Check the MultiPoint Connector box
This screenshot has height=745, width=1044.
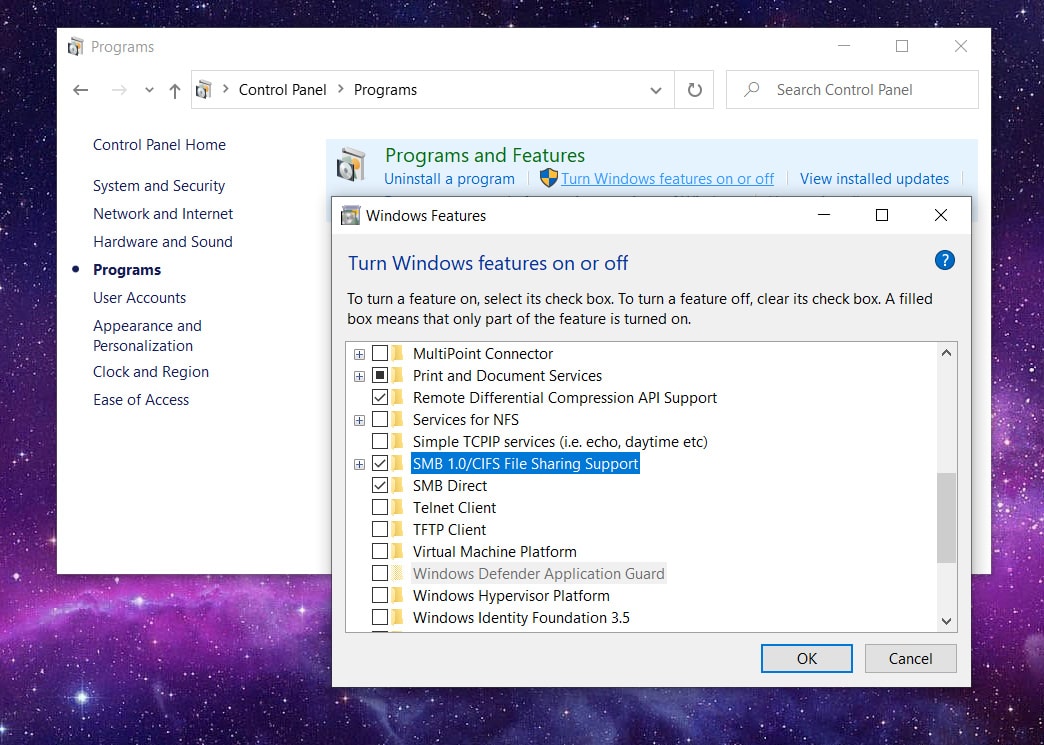[x=380, y=354]
